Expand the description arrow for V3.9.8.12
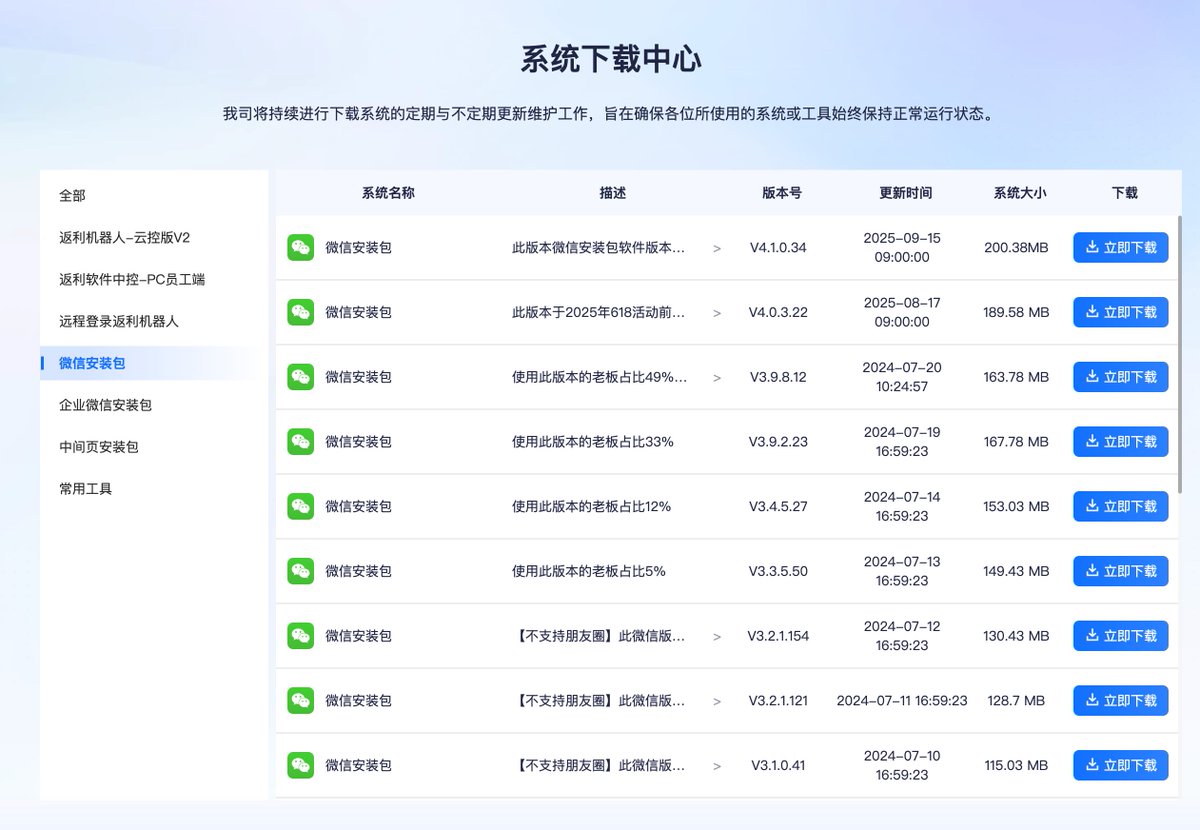Viewport: 1200px width, 830px height. [x=717, y=378]
